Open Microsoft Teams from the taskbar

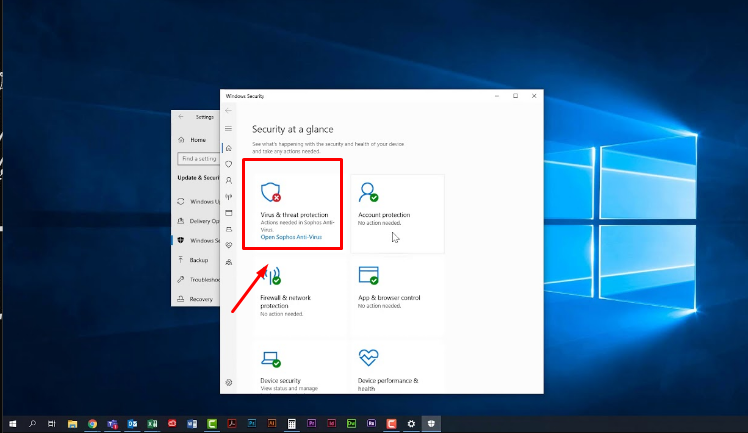coord(112,423)
